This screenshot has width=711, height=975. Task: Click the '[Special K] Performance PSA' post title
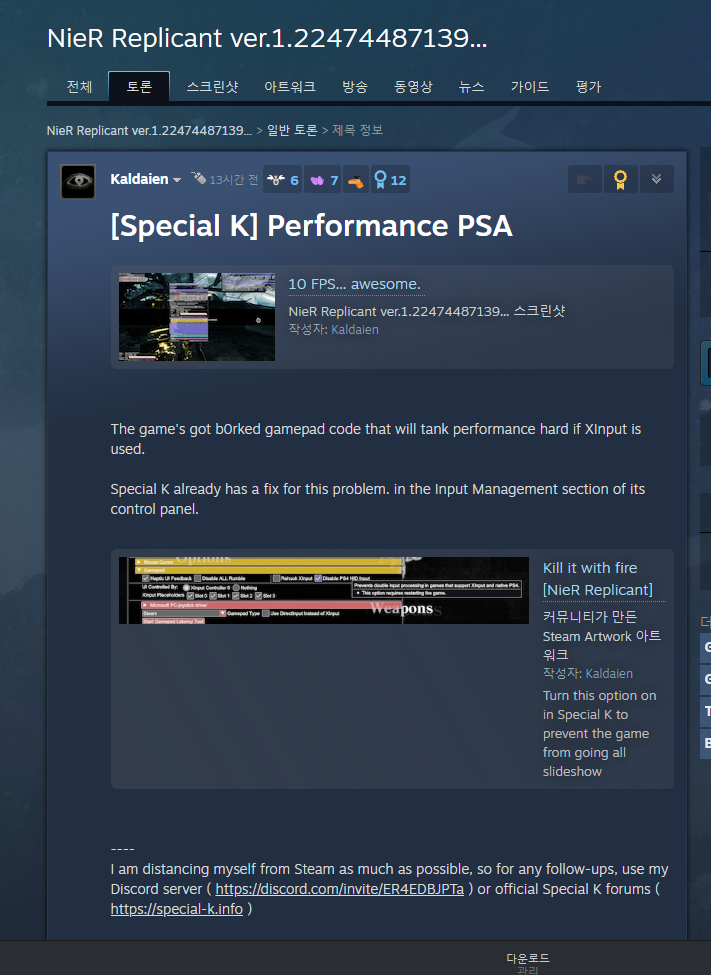click(x=312, y=225)
